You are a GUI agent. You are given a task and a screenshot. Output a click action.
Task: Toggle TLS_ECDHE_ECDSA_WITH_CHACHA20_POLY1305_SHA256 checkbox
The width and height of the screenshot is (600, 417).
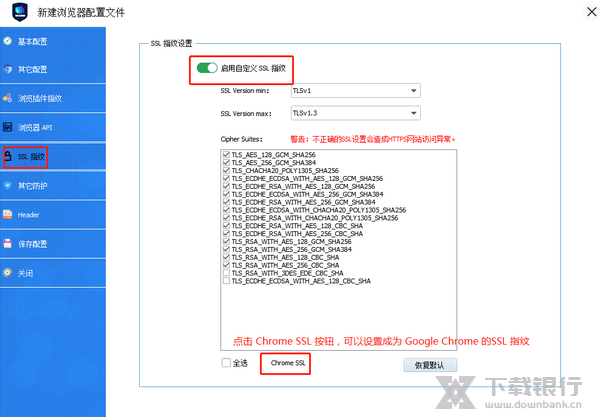click(226, 210)
